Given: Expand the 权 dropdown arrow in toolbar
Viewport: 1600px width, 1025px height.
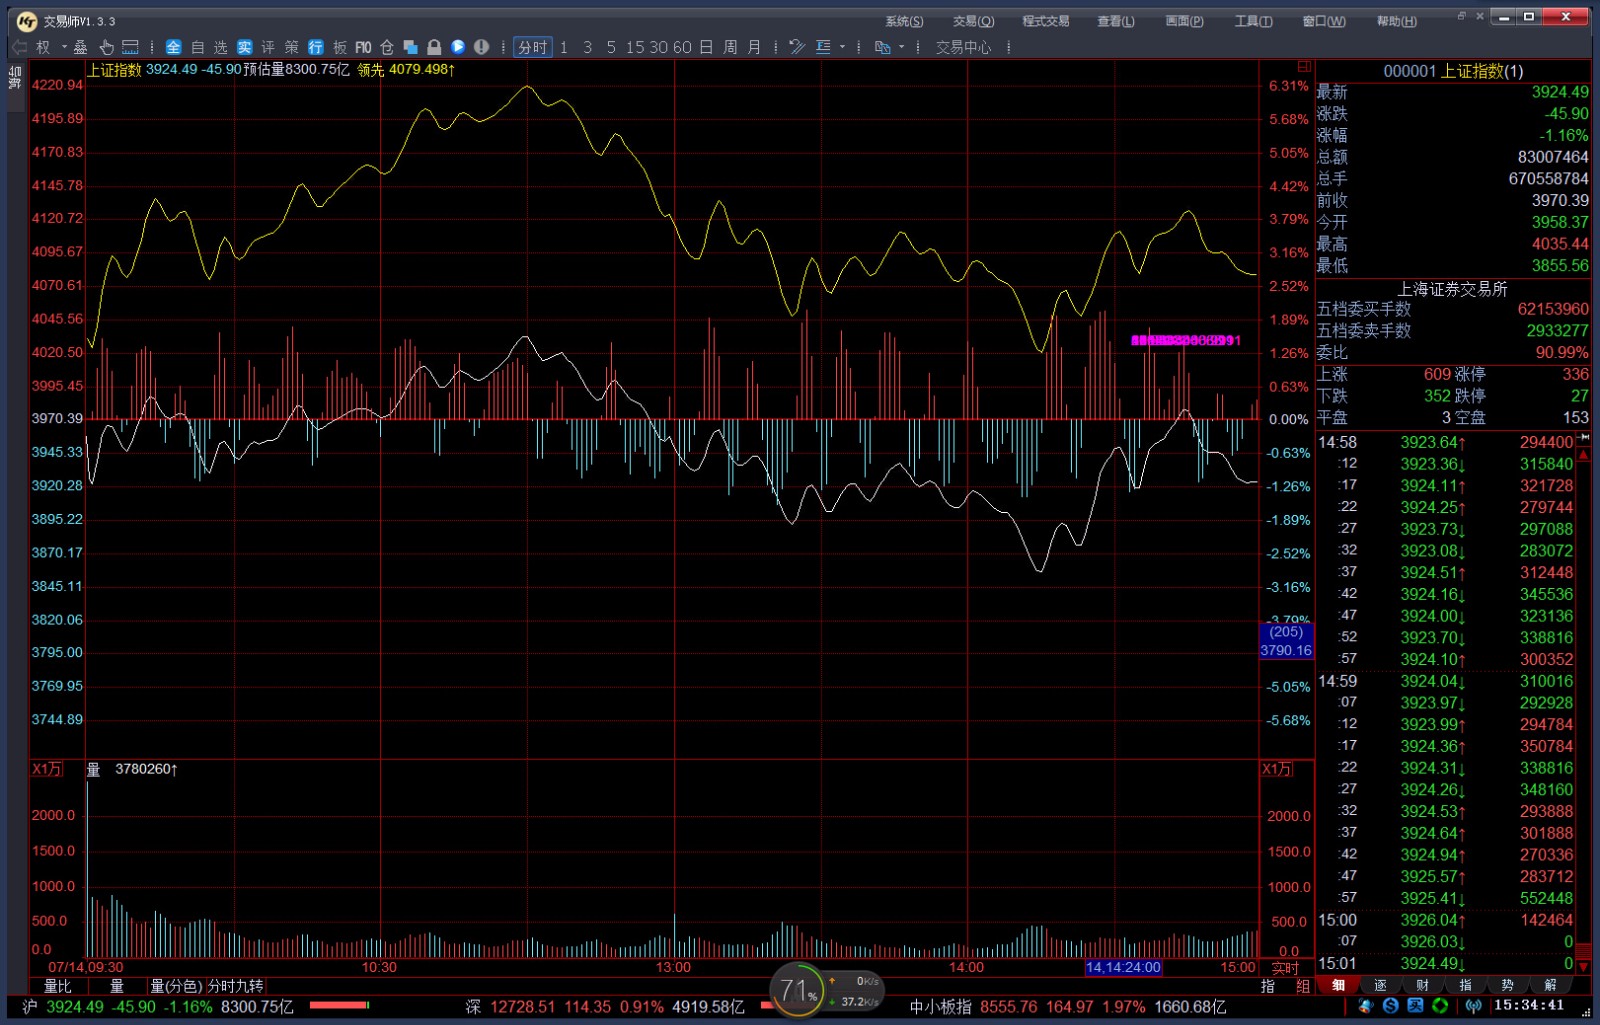Looking at the screenshot, I should coord(64,47).
